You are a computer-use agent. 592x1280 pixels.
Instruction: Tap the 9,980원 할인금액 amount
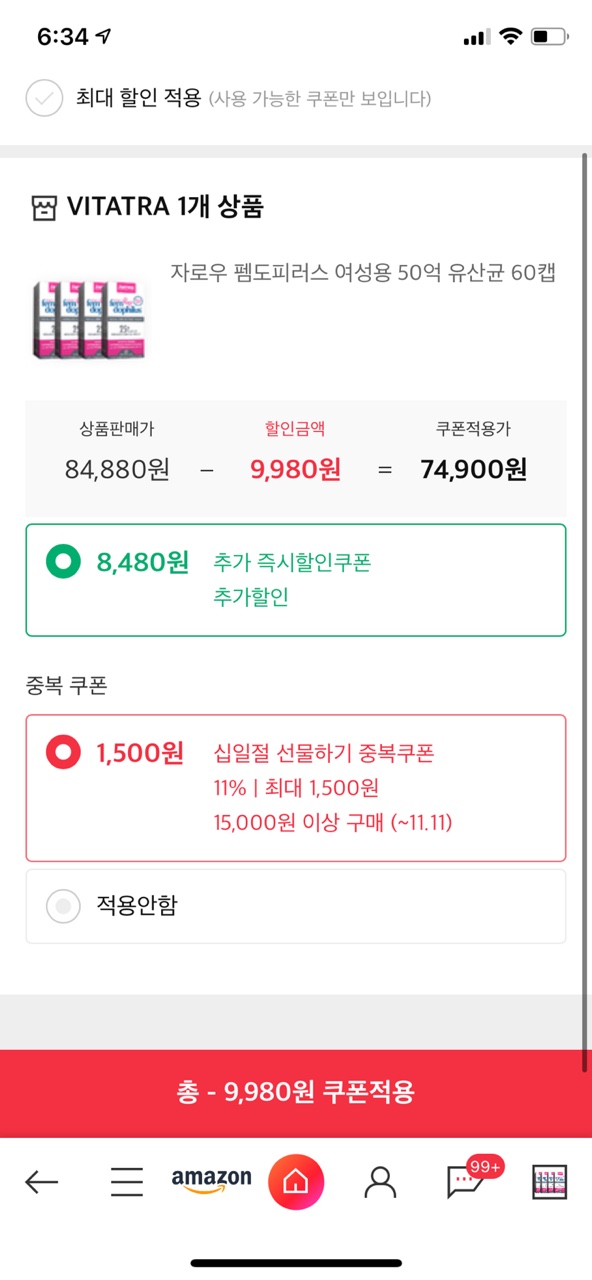[295, 470]
